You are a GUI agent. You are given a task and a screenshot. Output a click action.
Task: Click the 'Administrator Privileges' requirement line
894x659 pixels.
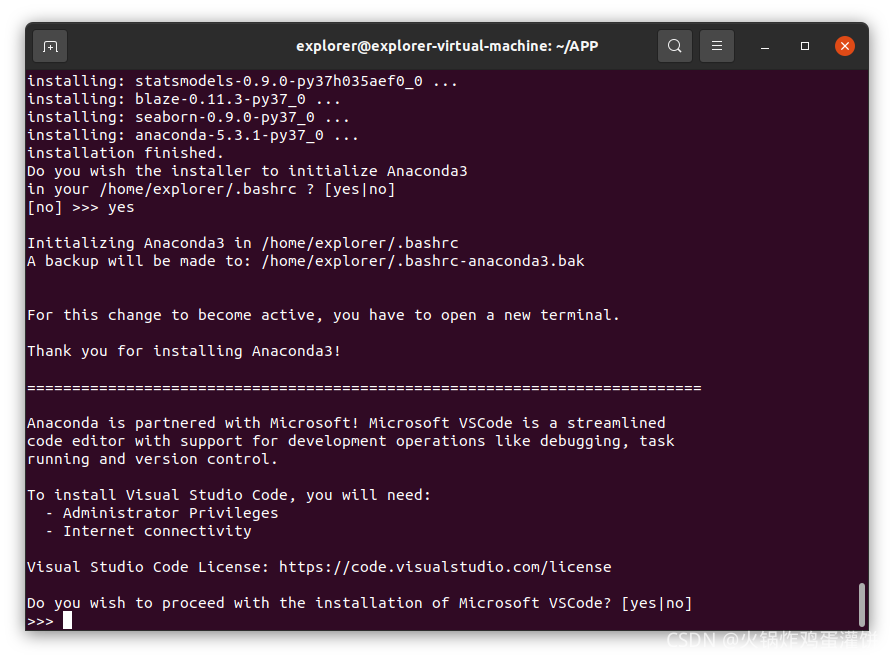click(162, 513)
